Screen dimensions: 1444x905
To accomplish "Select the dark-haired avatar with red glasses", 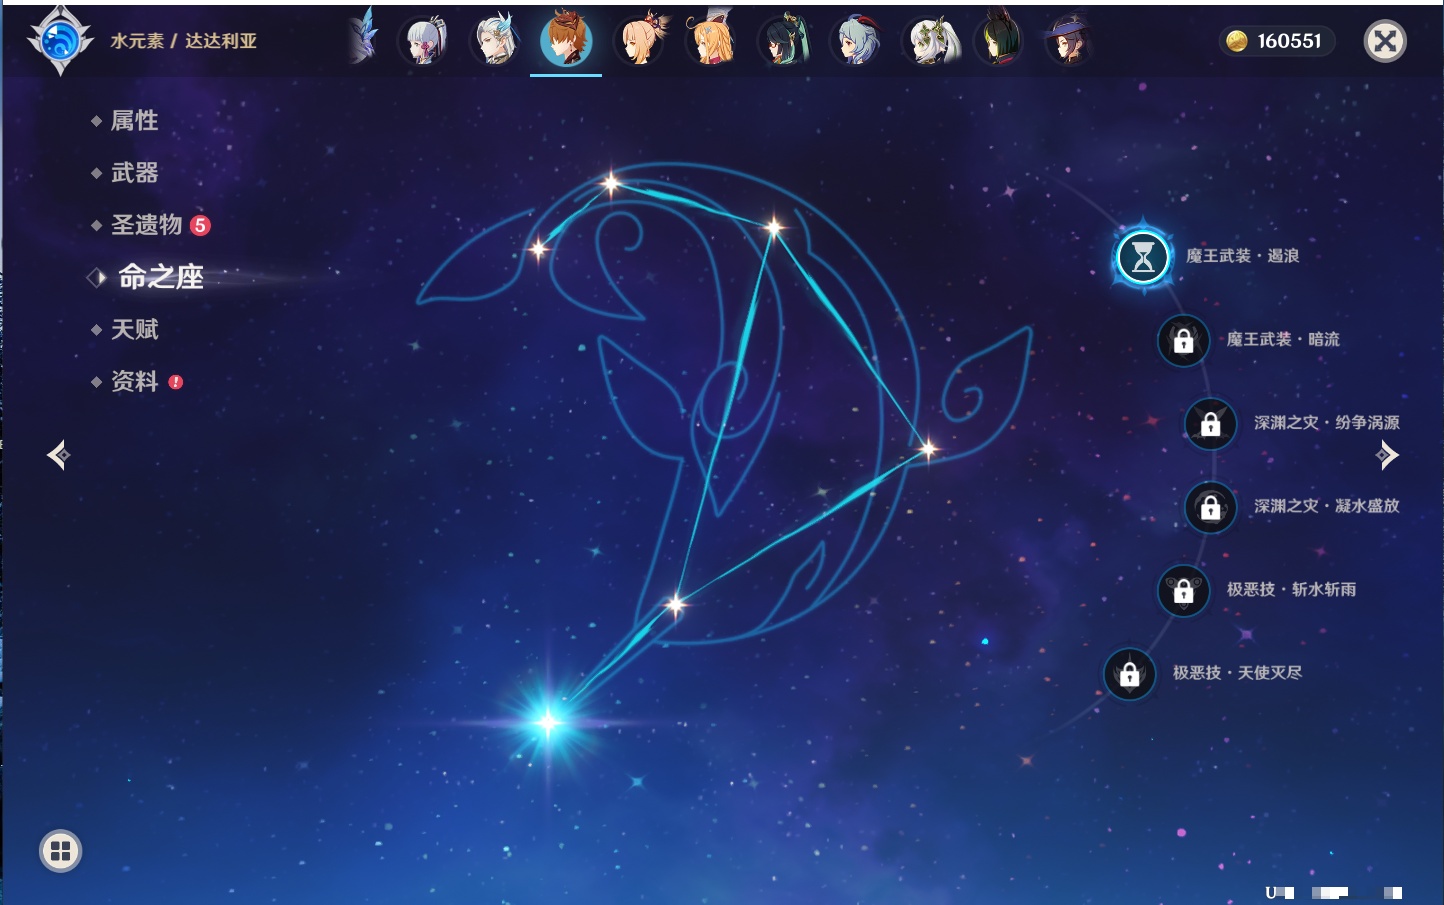I will [783, 41].
